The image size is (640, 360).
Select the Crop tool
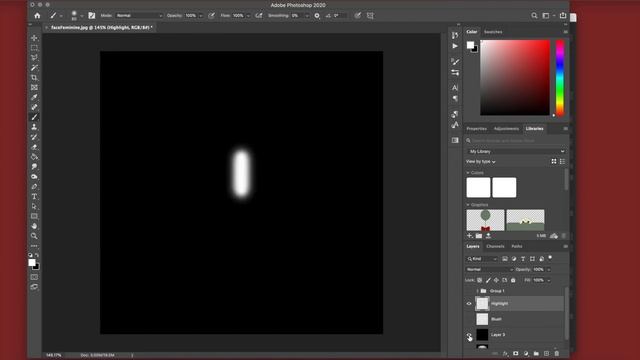pos(34,78)
